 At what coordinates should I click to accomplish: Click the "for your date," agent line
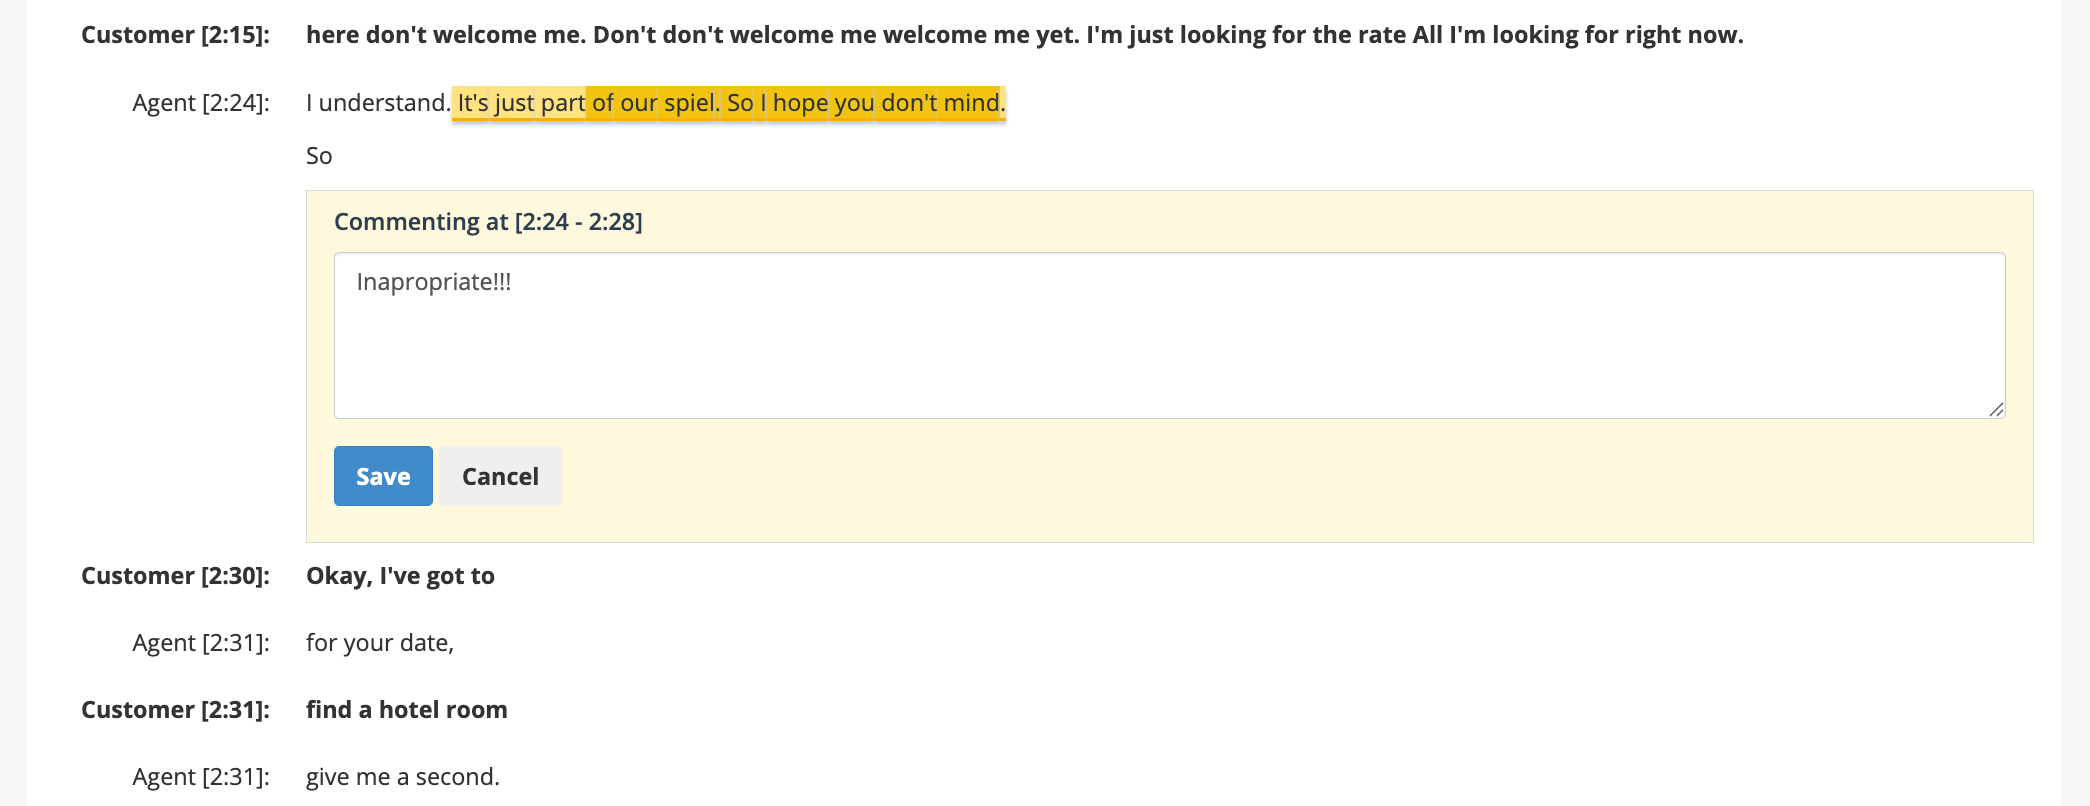[x=380, y=643]
